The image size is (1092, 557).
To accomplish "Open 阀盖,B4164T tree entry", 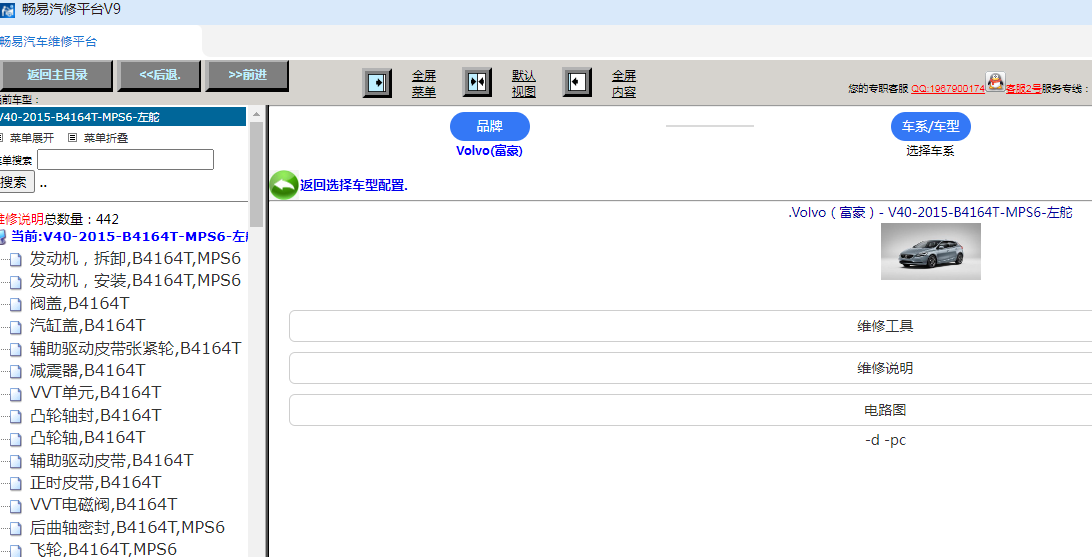I will tap(79, 304).
